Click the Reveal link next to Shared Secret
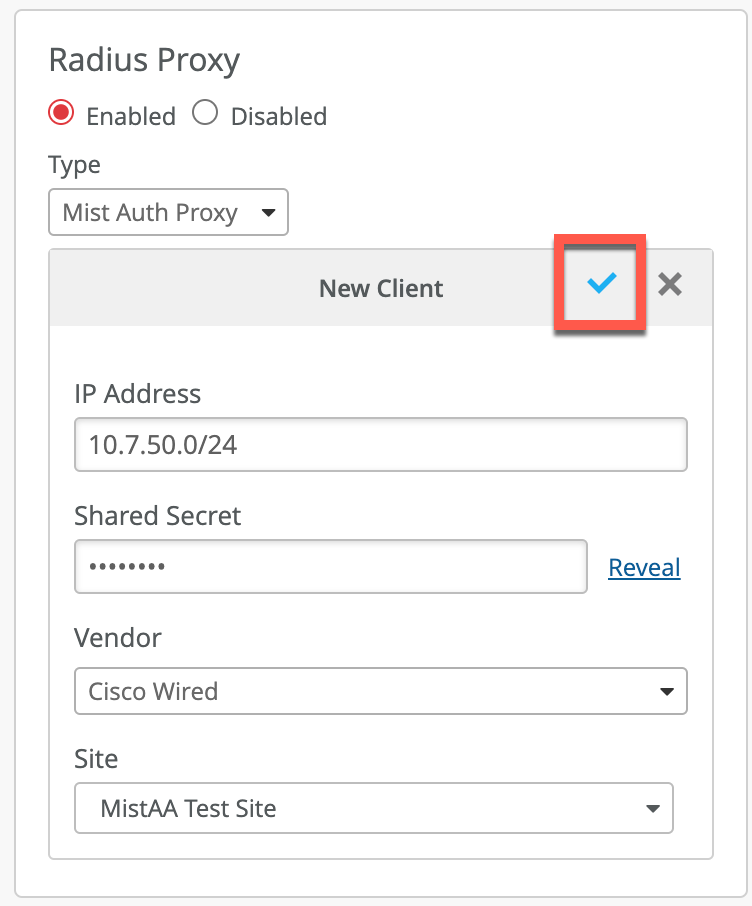 pos(644,567)
